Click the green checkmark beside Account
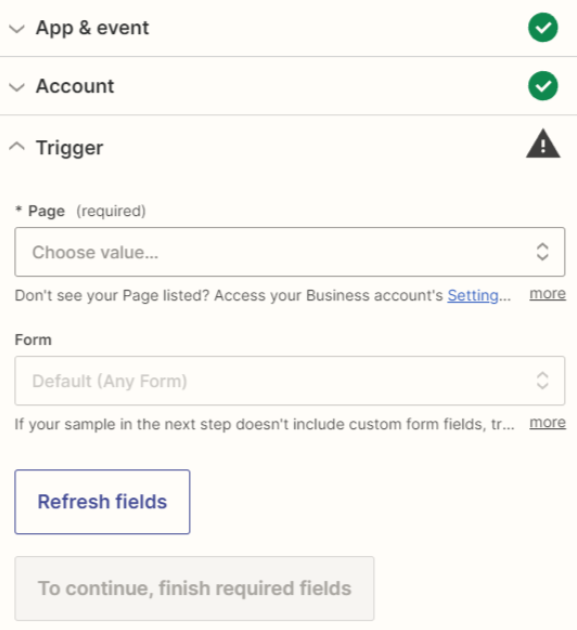The width and height of the screenshot is (577, 630). click(543, 86)
